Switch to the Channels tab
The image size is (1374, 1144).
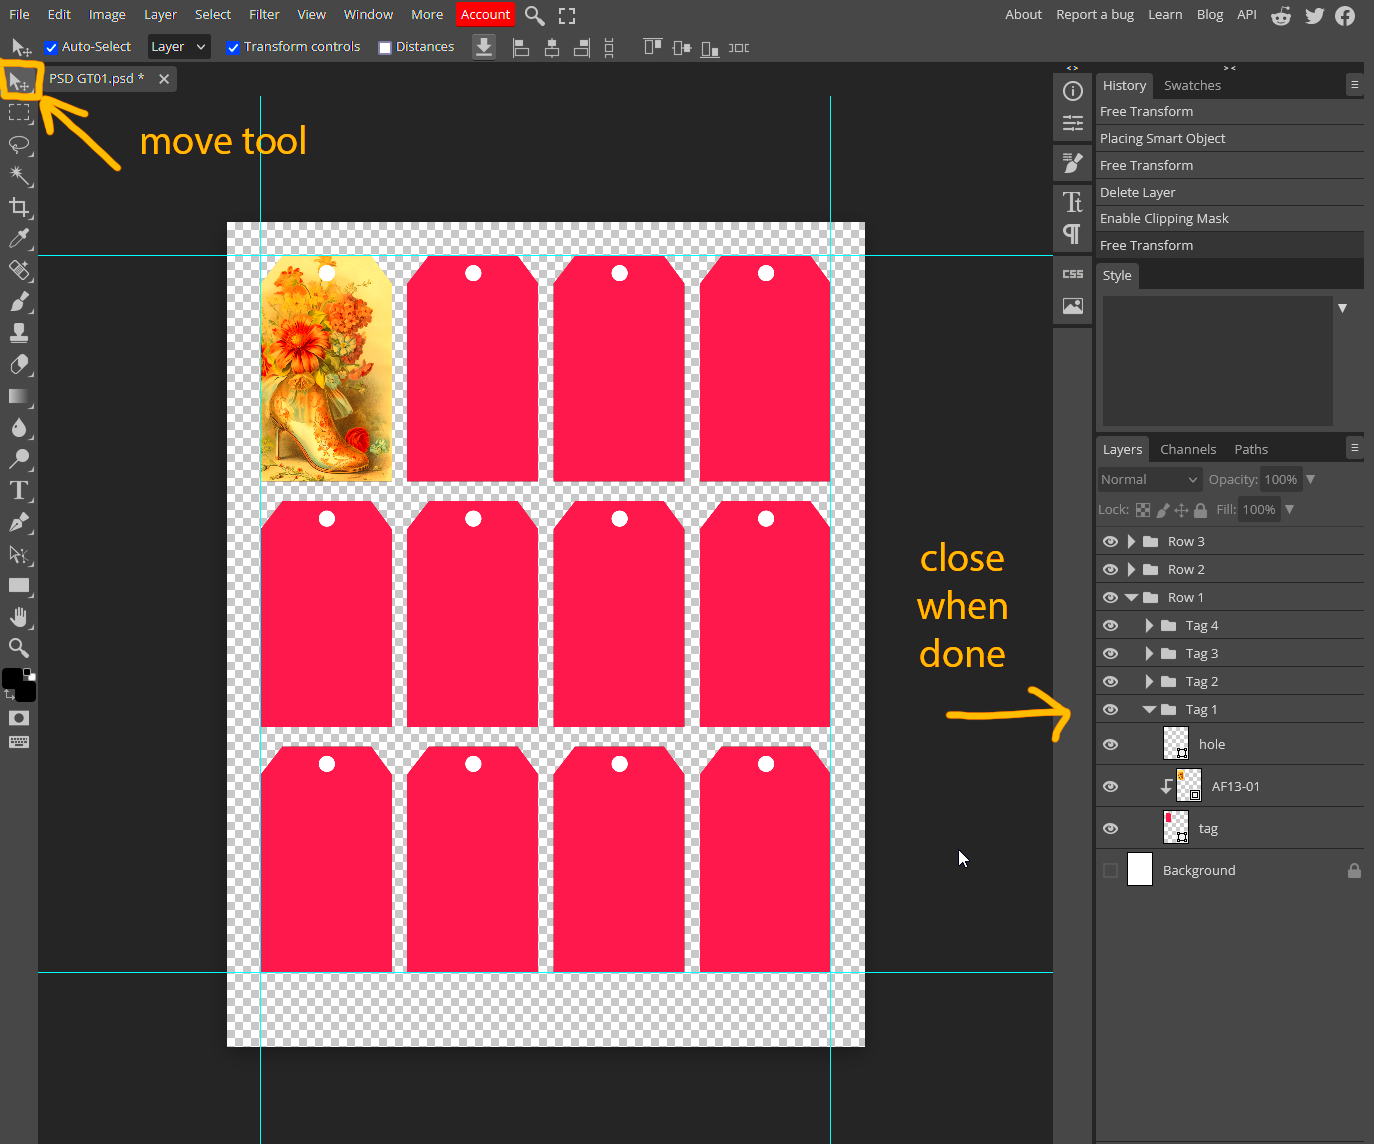[1188, 450]
